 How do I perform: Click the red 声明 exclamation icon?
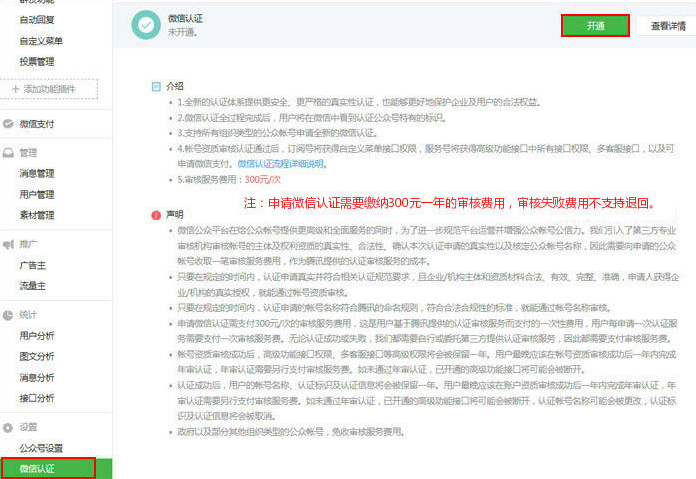pyautogui.click(x=156, y=215)
